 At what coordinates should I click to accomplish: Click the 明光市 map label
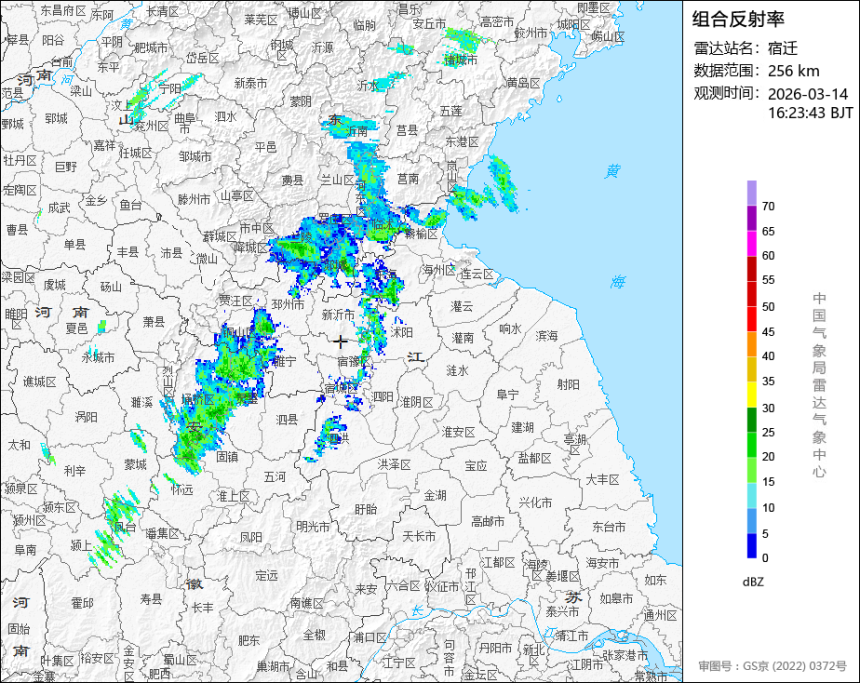[x=313, y=526]
